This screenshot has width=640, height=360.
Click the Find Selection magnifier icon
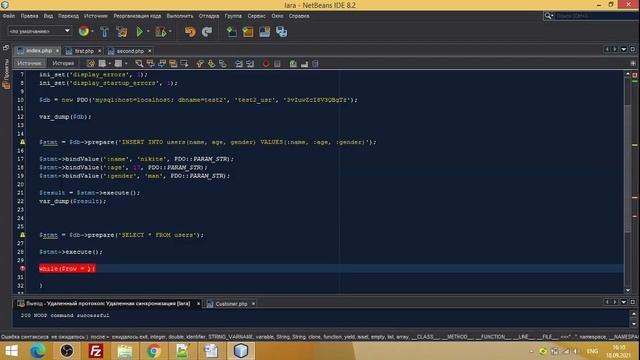(x=139, y=64)
